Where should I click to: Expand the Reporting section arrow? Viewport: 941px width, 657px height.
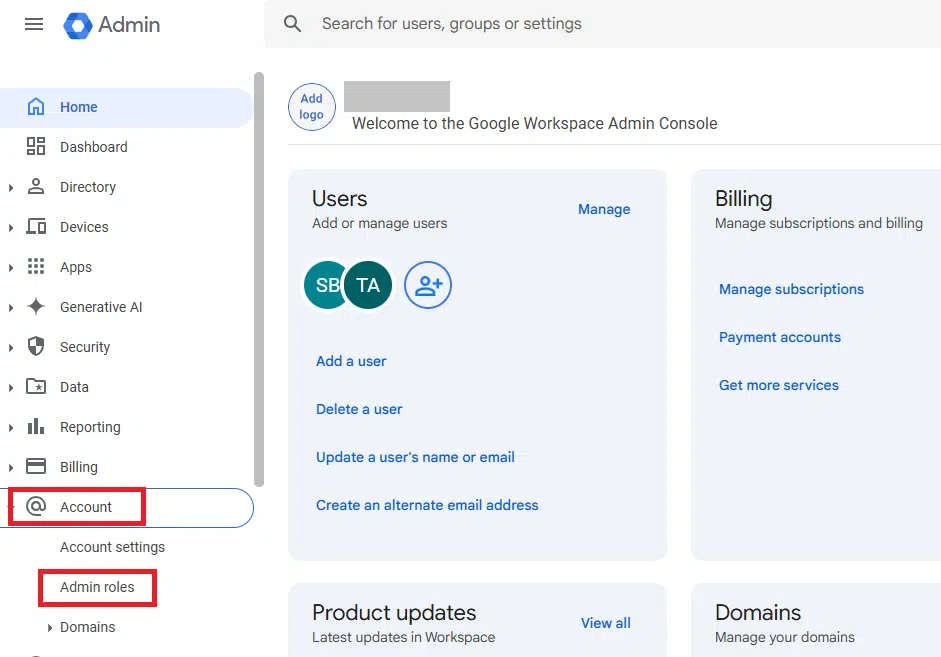tap(11, 428)
